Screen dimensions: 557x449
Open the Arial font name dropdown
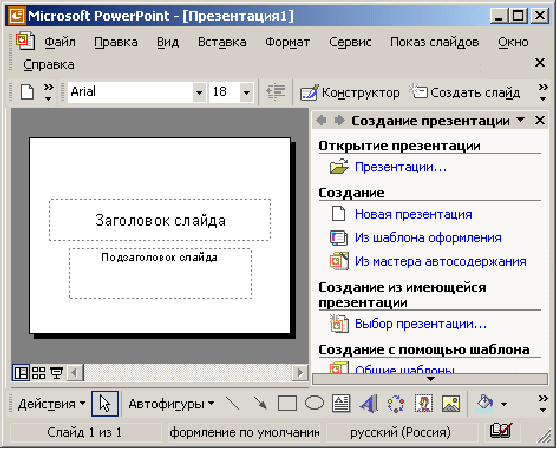pyautogui.click(x=199, y=92)
